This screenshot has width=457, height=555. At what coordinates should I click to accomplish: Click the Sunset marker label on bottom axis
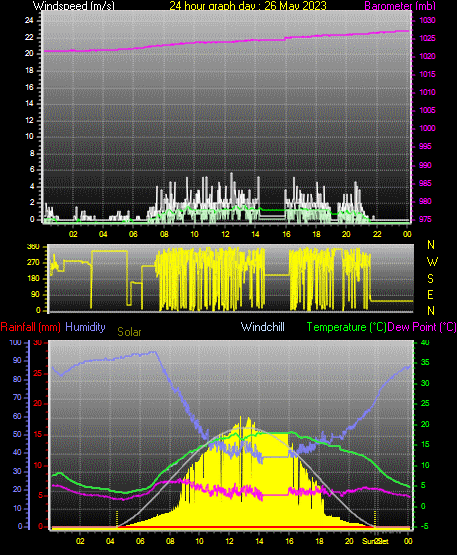(x=375, y=541)
